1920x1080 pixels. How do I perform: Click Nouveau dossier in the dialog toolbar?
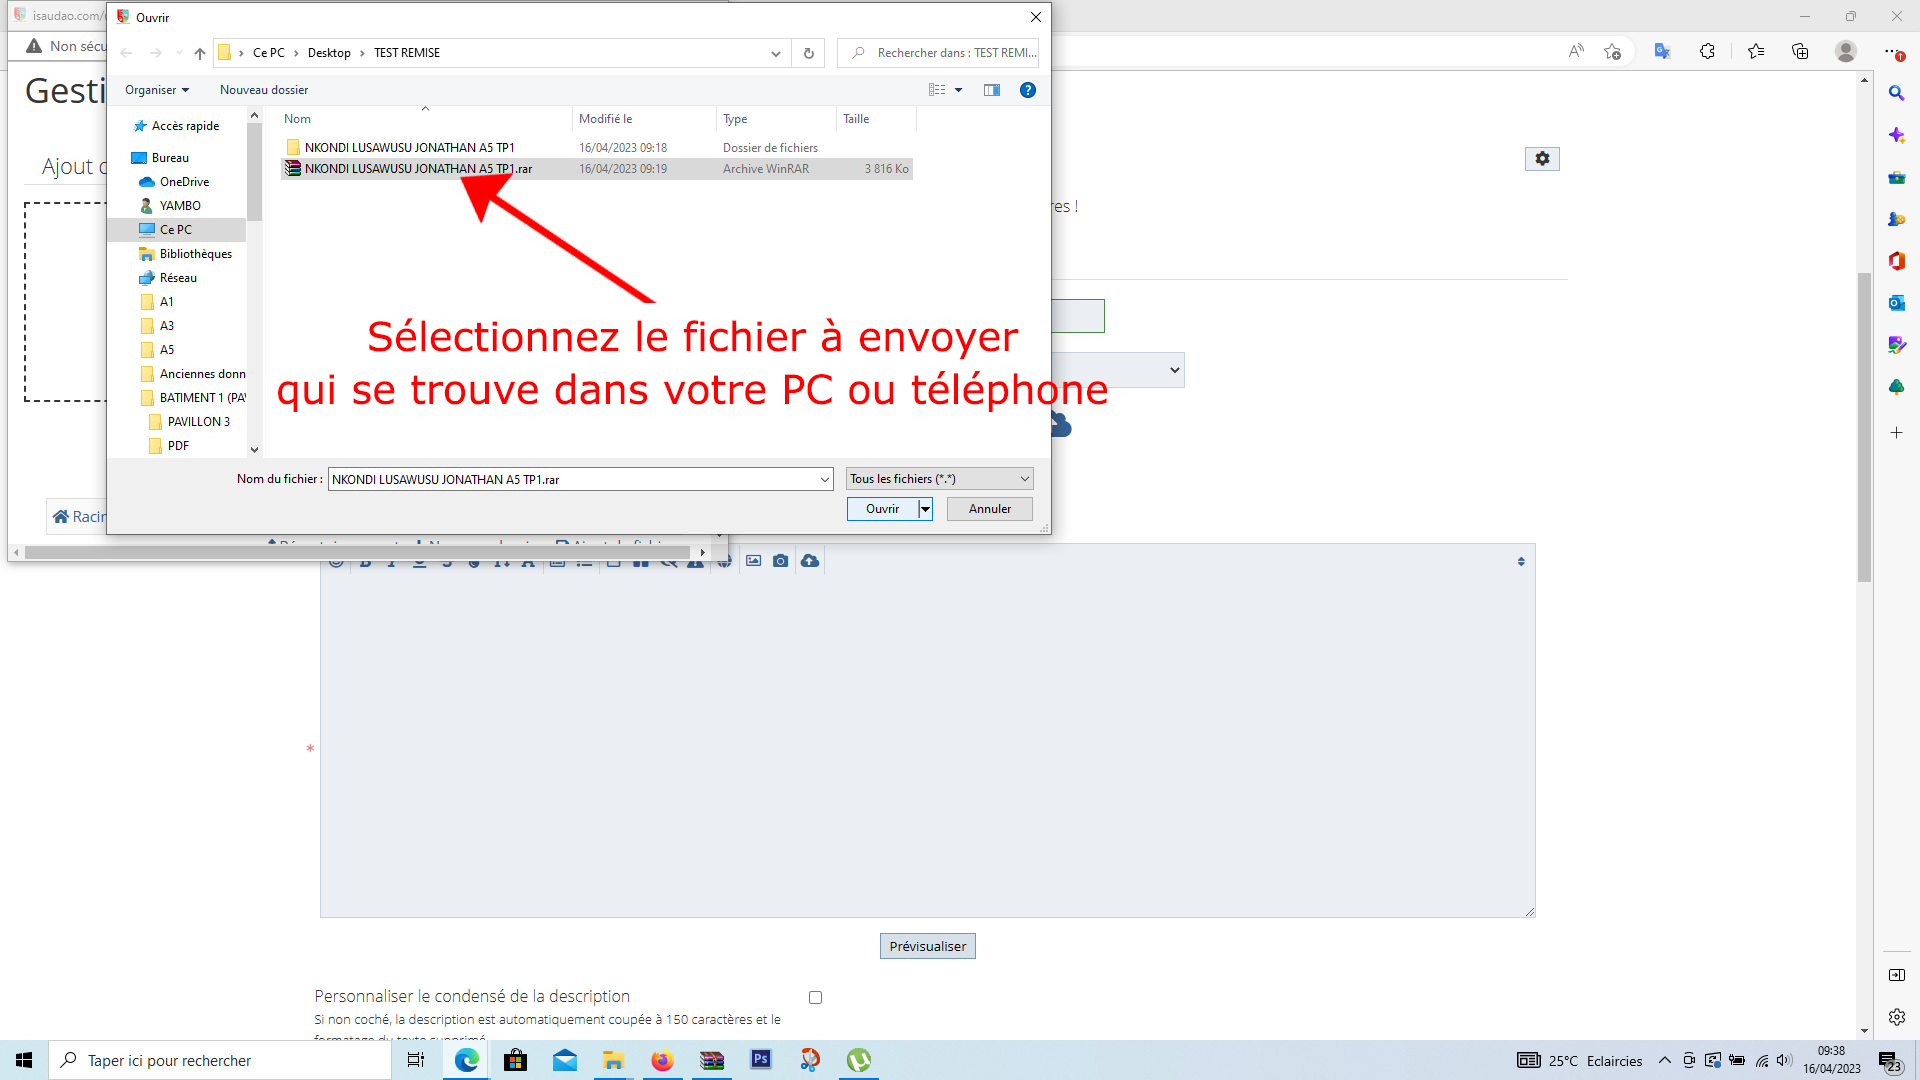[264, 90]
